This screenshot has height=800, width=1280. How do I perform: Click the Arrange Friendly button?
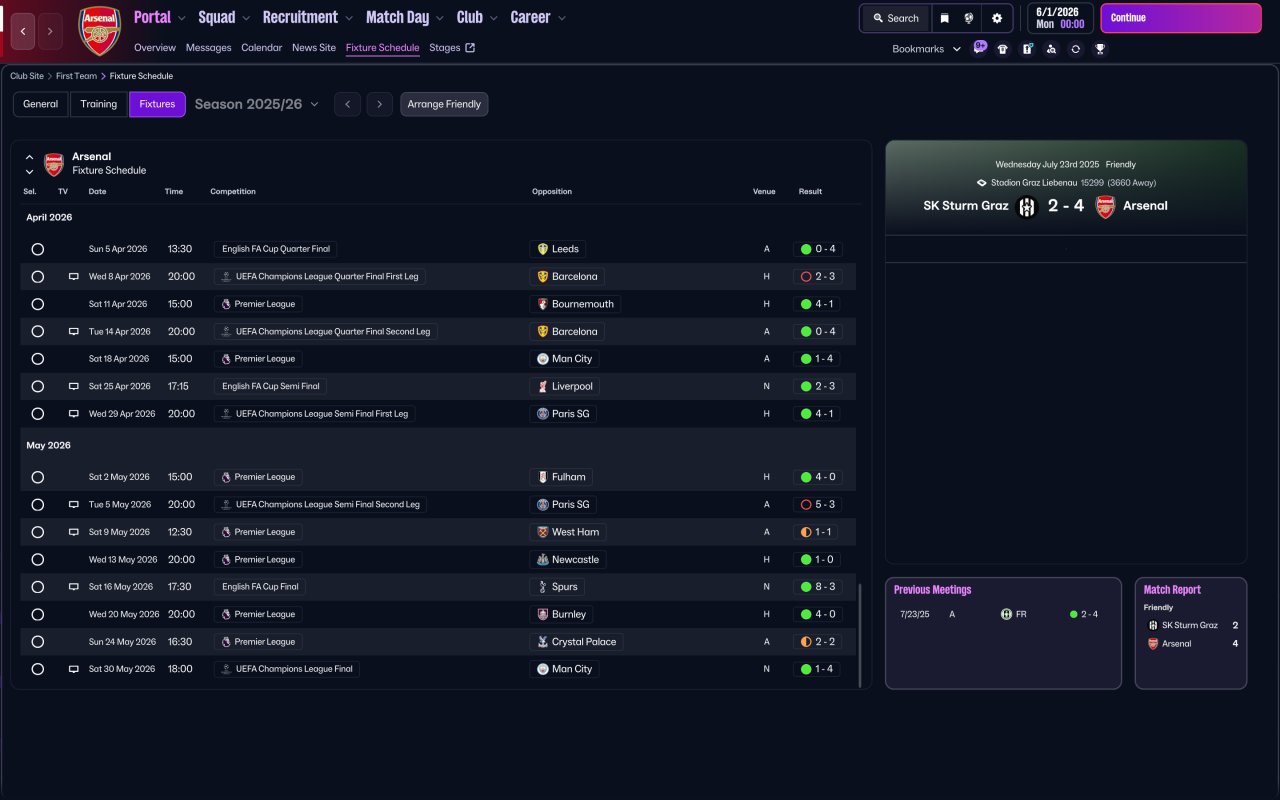pos(444,104)
